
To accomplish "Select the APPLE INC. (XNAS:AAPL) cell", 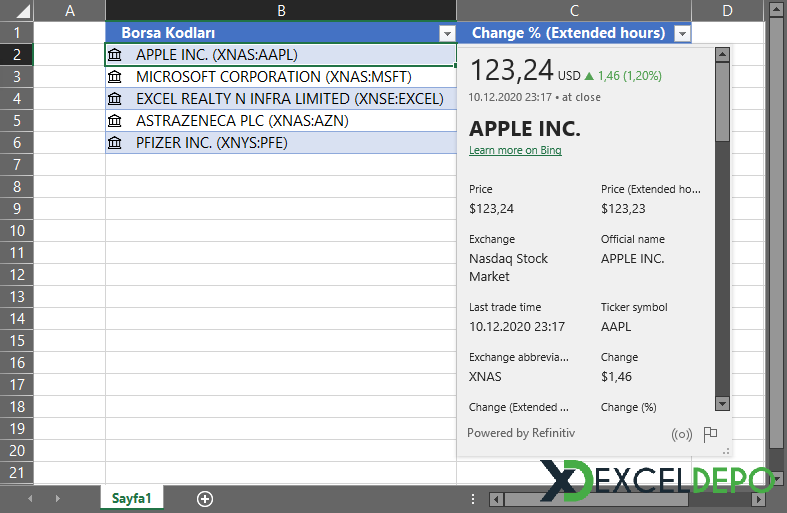I will click(x=281, y=55).
